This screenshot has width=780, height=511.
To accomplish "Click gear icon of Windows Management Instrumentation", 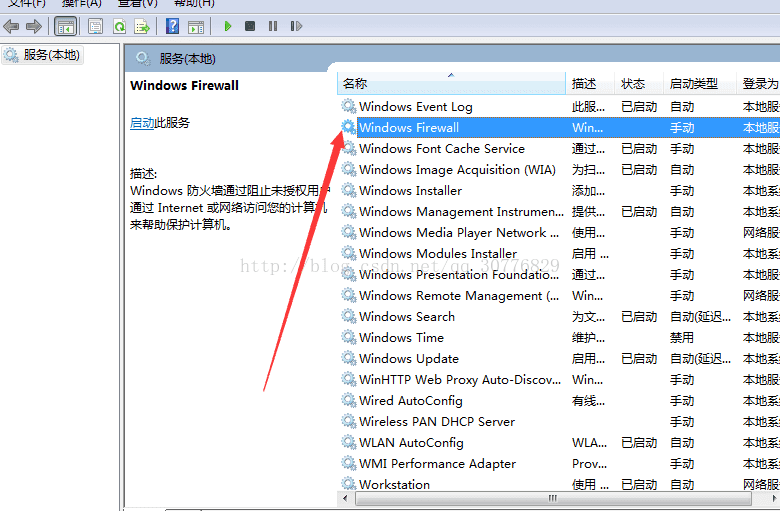I will point(349,211).
